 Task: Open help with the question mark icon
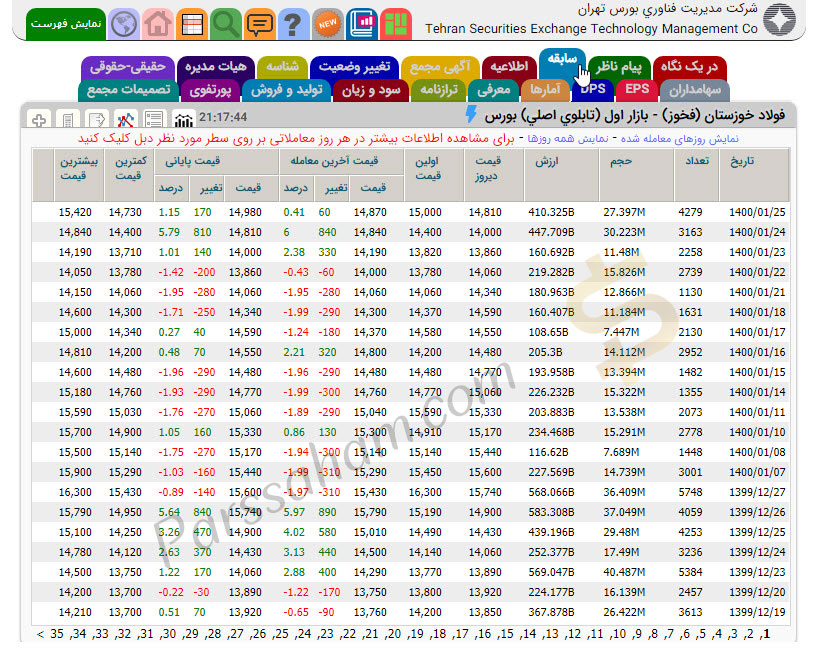coord(294,24)
